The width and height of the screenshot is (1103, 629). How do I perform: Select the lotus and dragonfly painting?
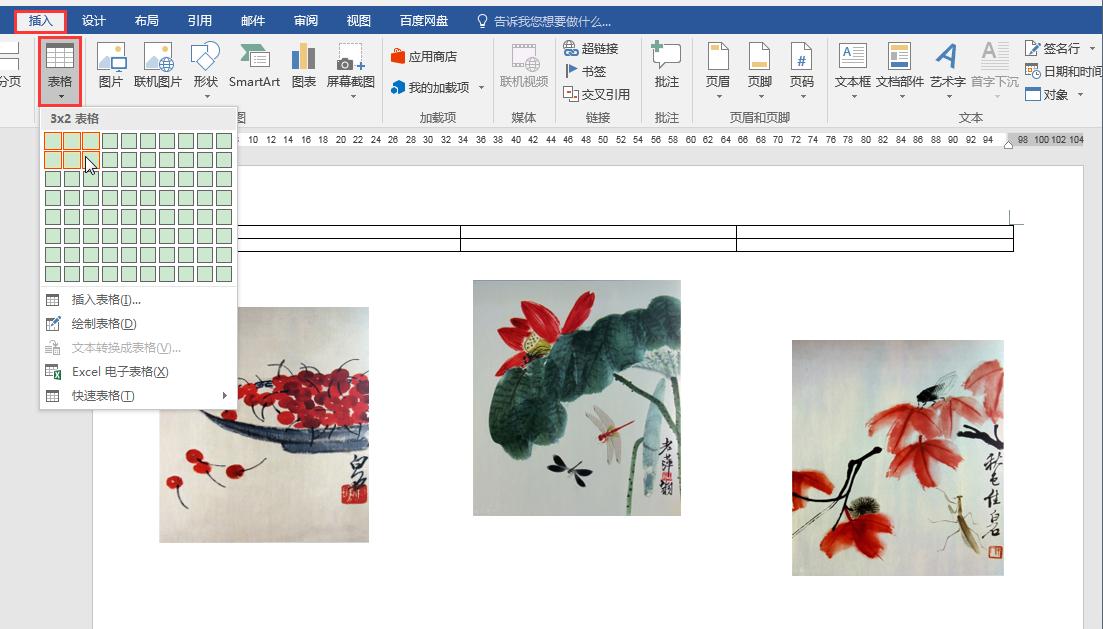(x=576, y=397)
